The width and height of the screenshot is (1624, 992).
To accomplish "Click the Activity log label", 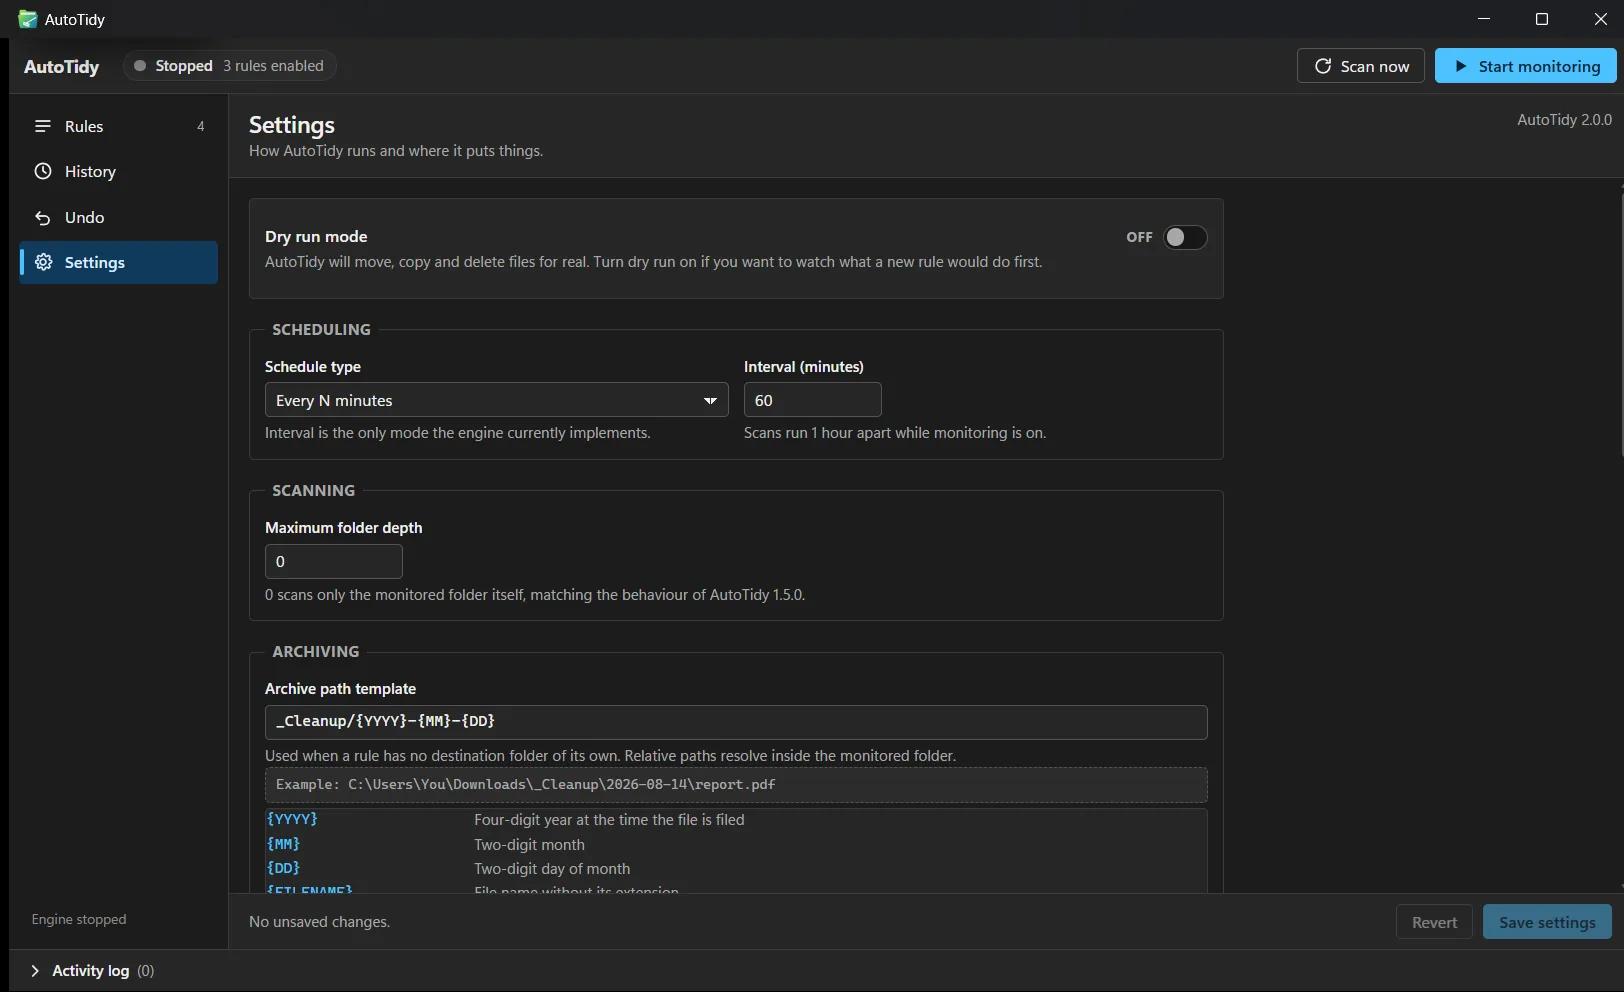I will [x=90, y=971].
